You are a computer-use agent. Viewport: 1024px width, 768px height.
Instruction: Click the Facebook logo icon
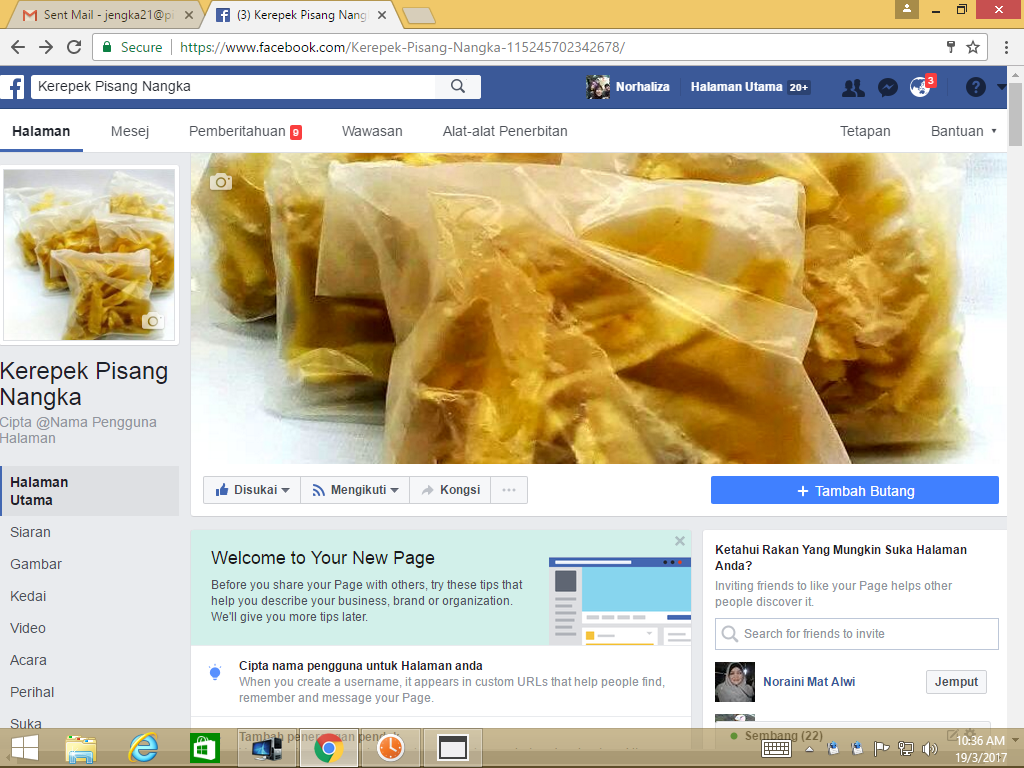14,87
